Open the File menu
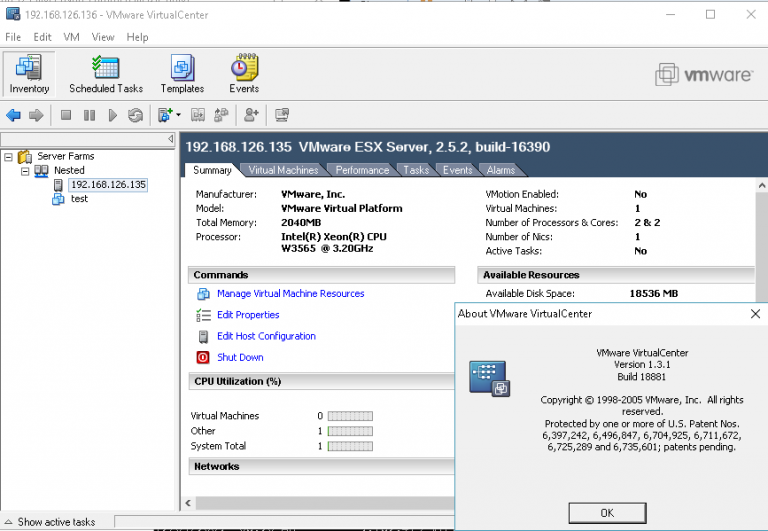This screenshot has height=531, width=768. 13,37
